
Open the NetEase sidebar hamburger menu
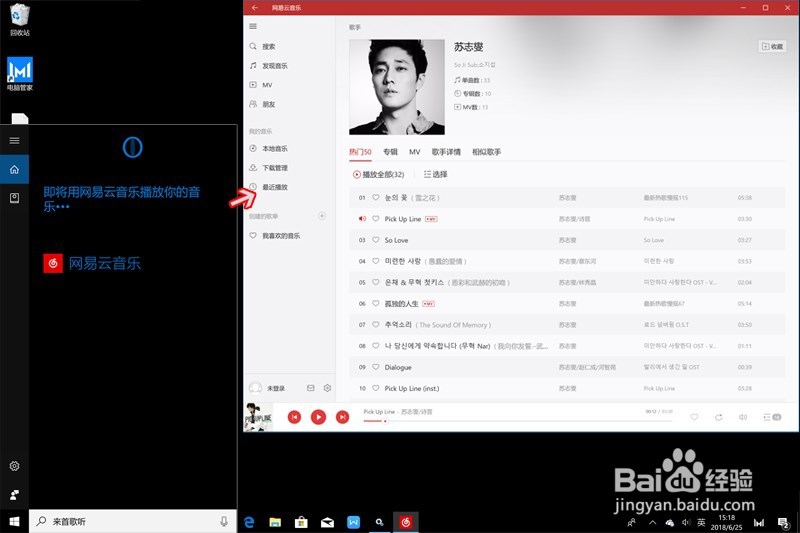[253, 27]
